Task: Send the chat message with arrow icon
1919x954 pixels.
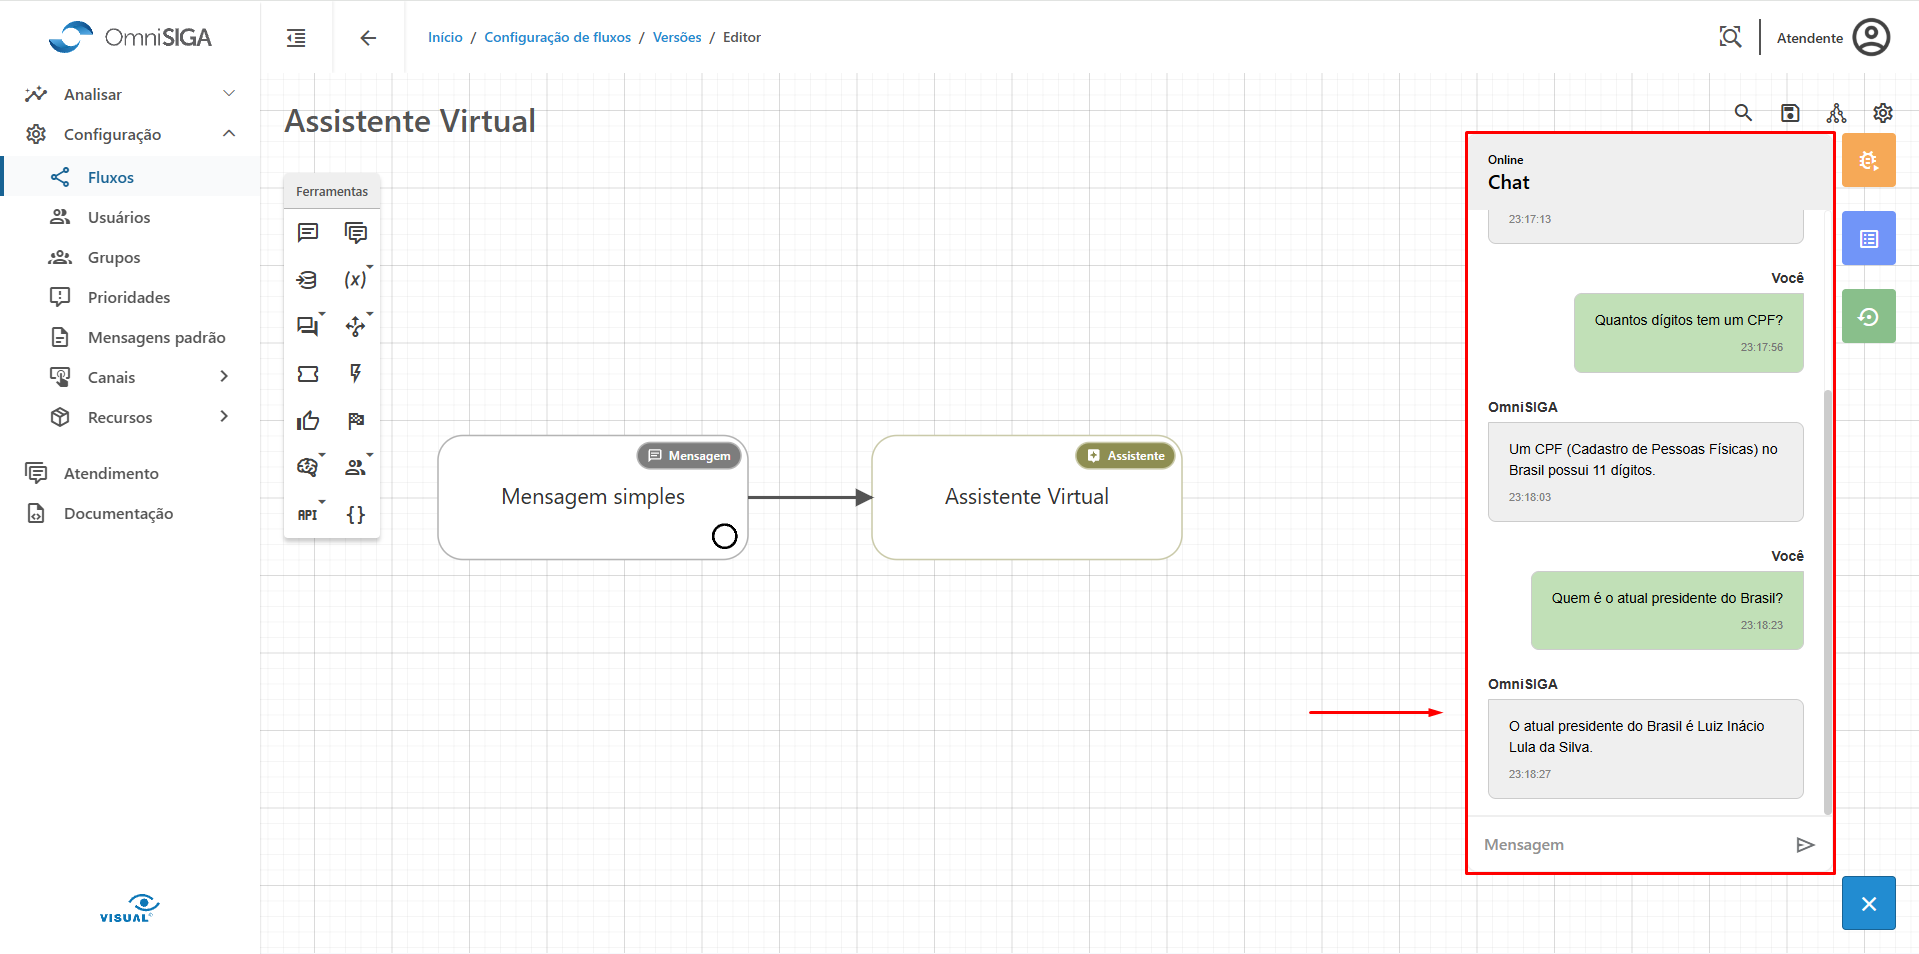Action: tap(1805, 845)
